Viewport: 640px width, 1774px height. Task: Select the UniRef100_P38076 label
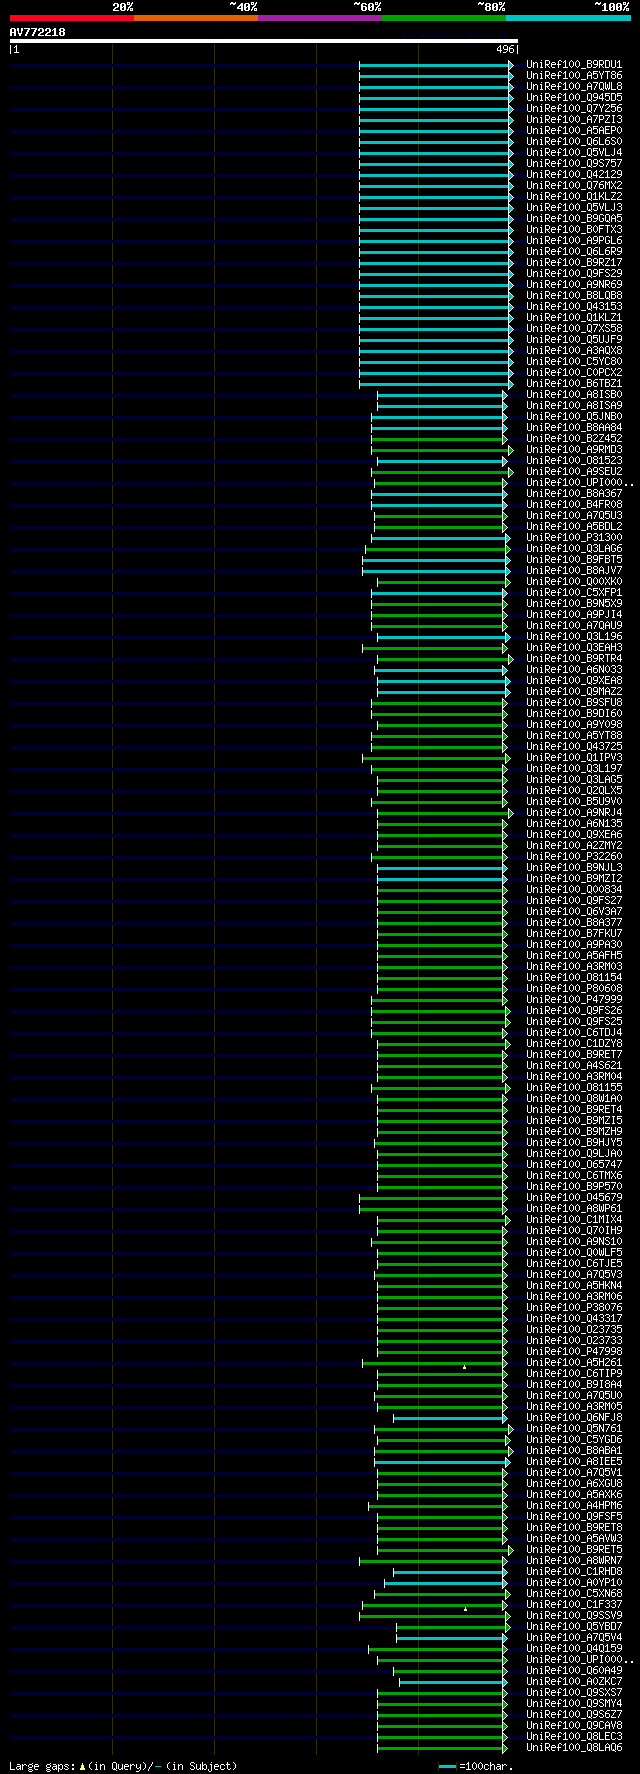[574, 1308]
